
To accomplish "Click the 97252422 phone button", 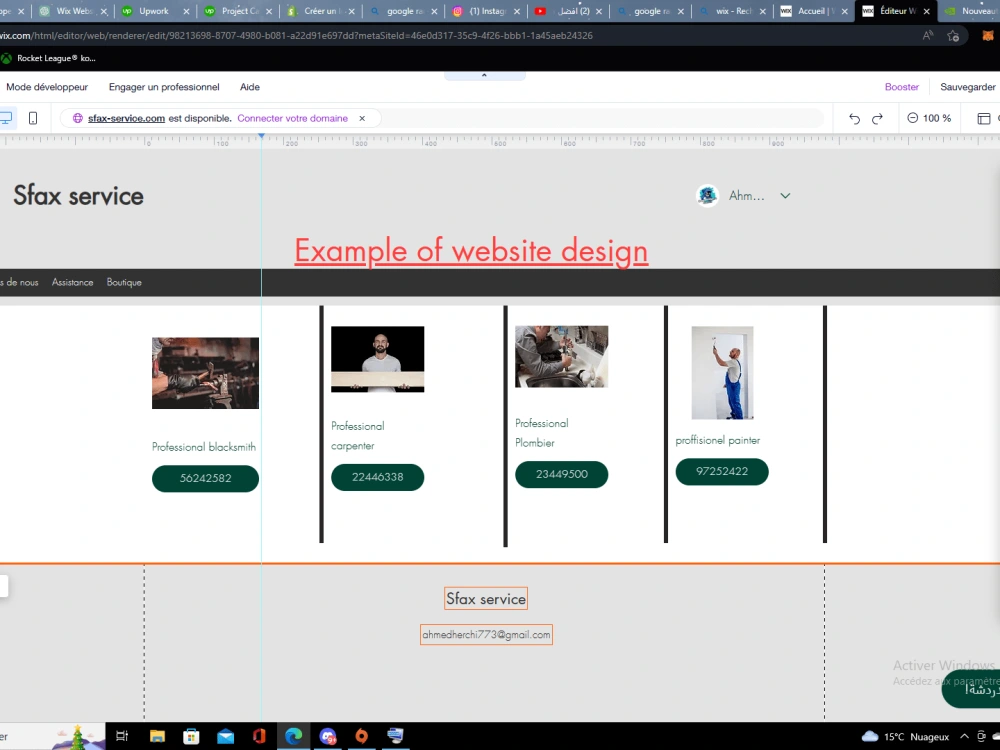I will coord(722,471).
